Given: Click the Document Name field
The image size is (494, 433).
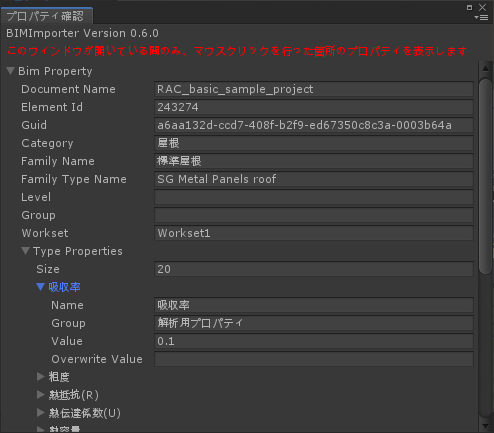Looking at the screenshot, I should (x=314, y=89).
